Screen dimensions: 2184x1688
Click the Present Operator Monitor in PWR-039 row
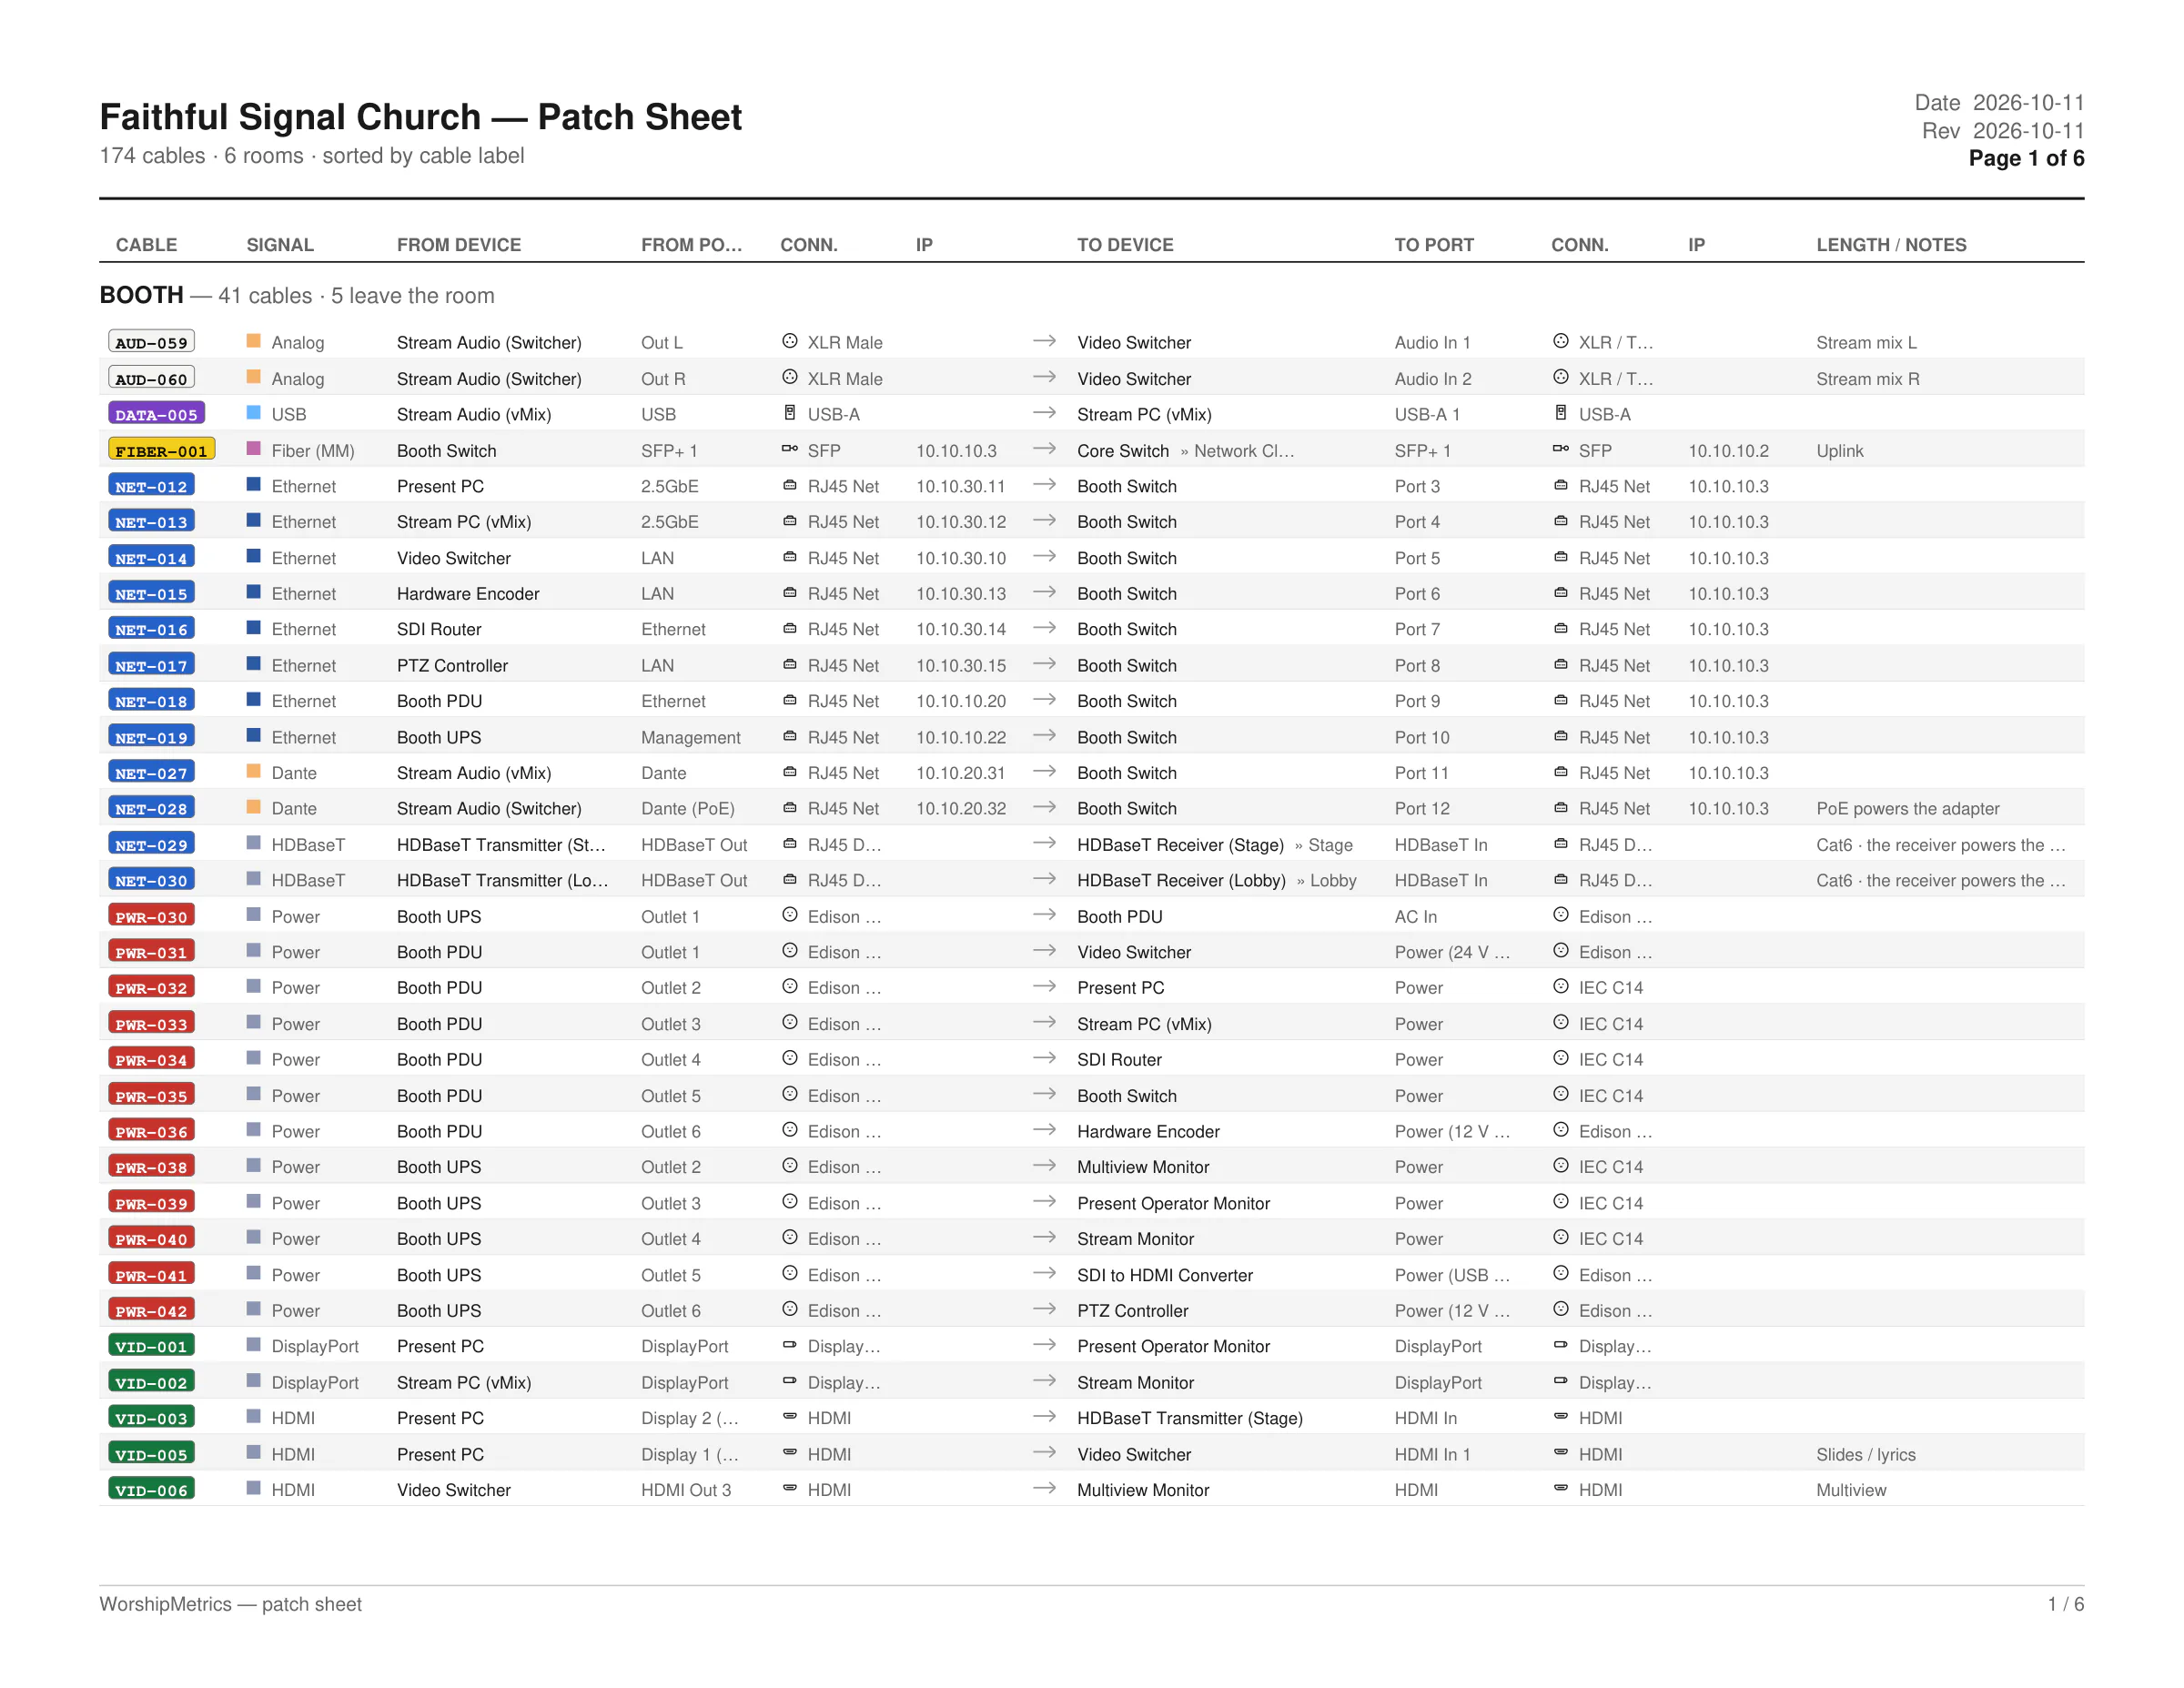[1173, 1203]
